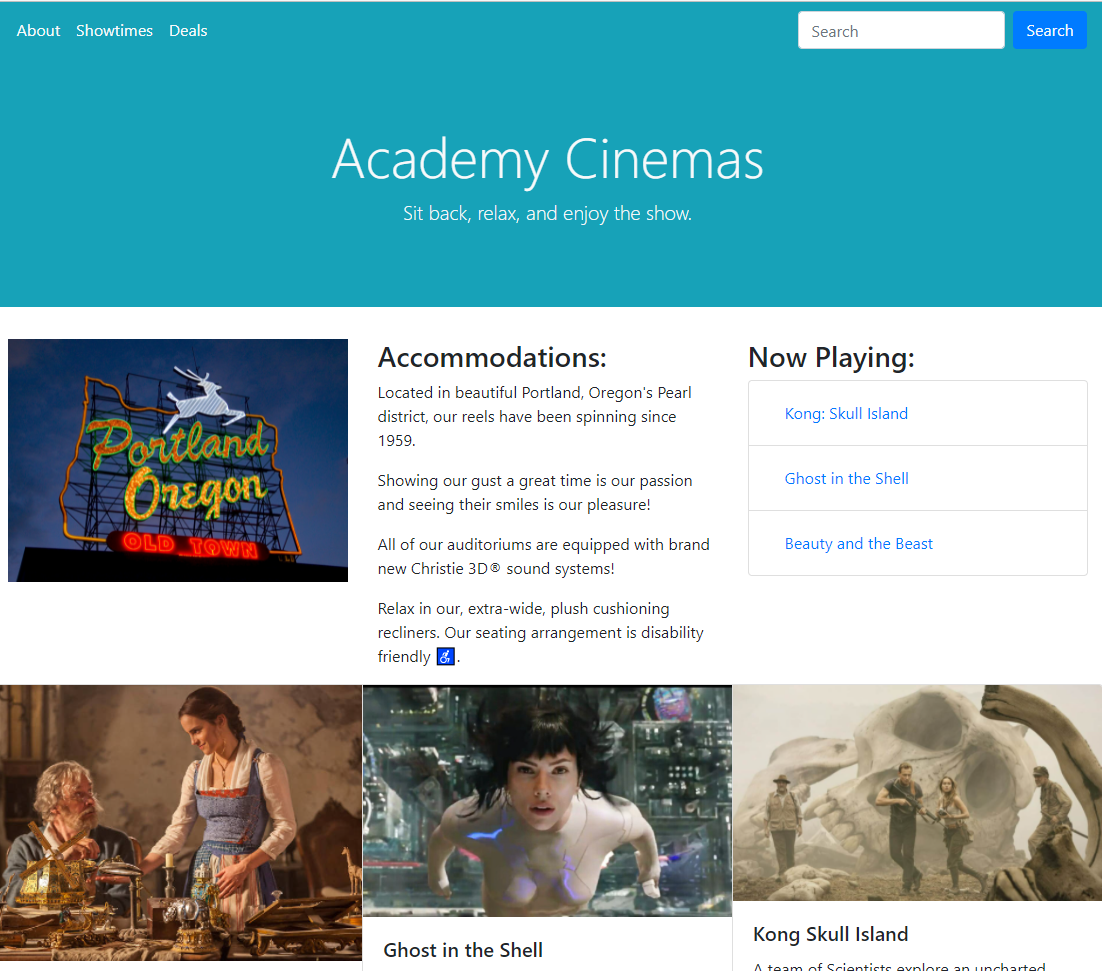1102x971 pixels.
Task: Open the Deals menu item
Action: 188,31
